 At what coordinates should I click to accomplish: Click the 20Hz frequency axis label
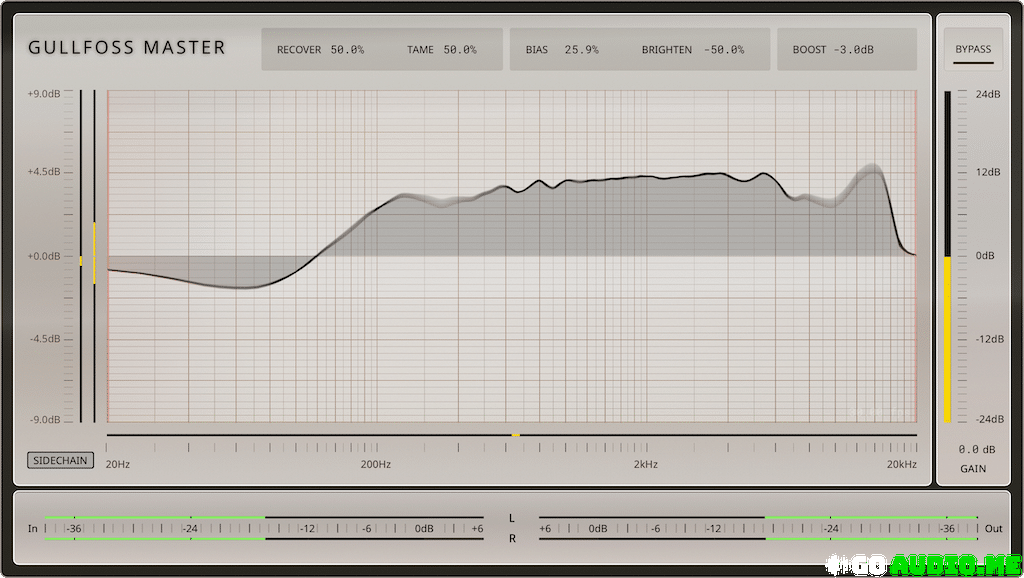coord(118,464)
